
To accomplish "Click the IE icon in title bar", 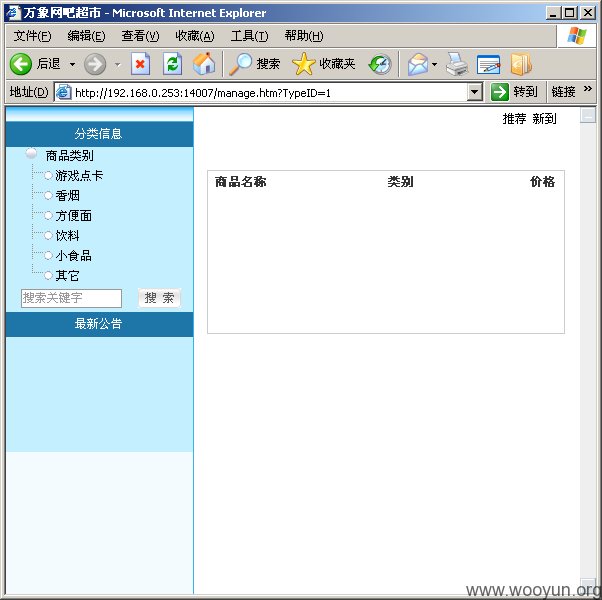I will [x=13, y=13].
